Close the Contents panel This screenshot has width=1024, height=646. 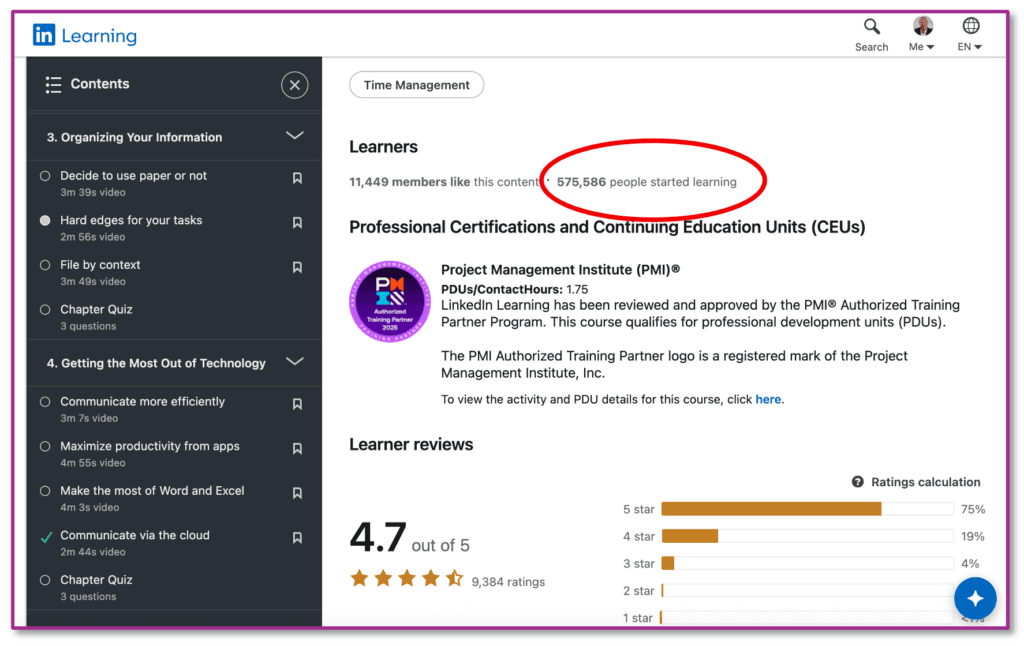click(x=295, y=85)
